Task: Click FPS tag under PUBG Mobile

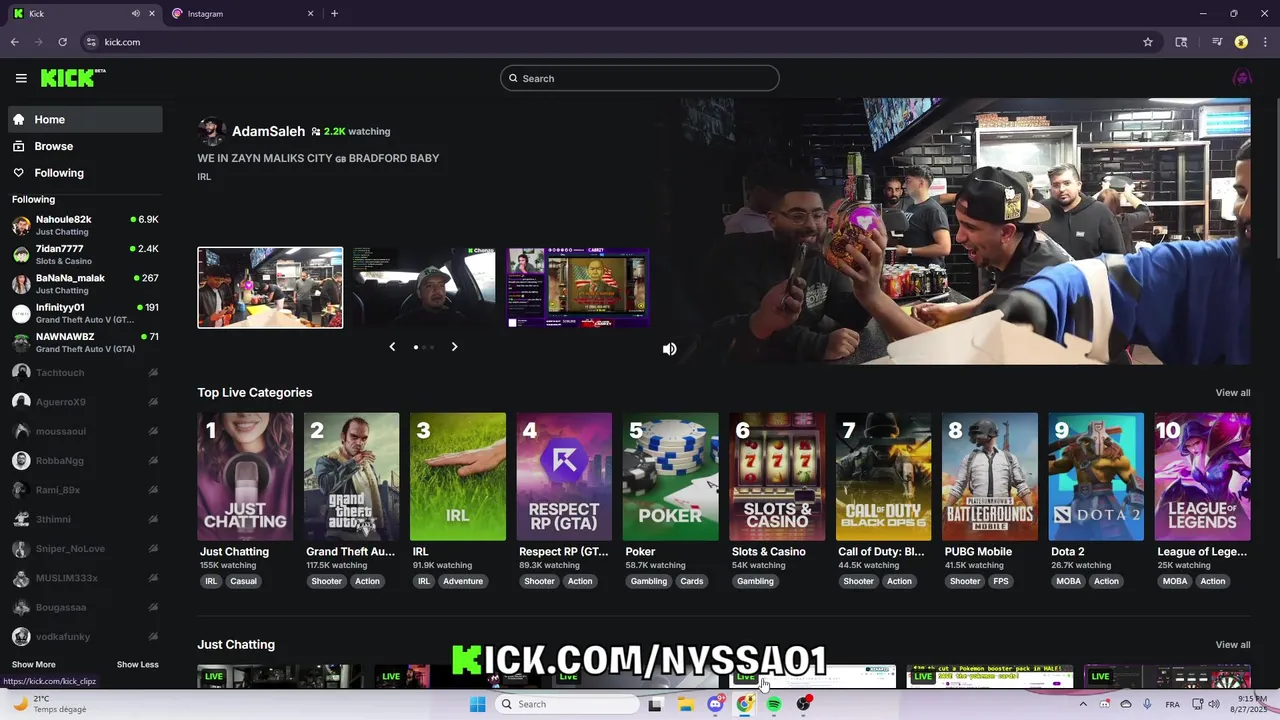Action: click(1001, 581)
